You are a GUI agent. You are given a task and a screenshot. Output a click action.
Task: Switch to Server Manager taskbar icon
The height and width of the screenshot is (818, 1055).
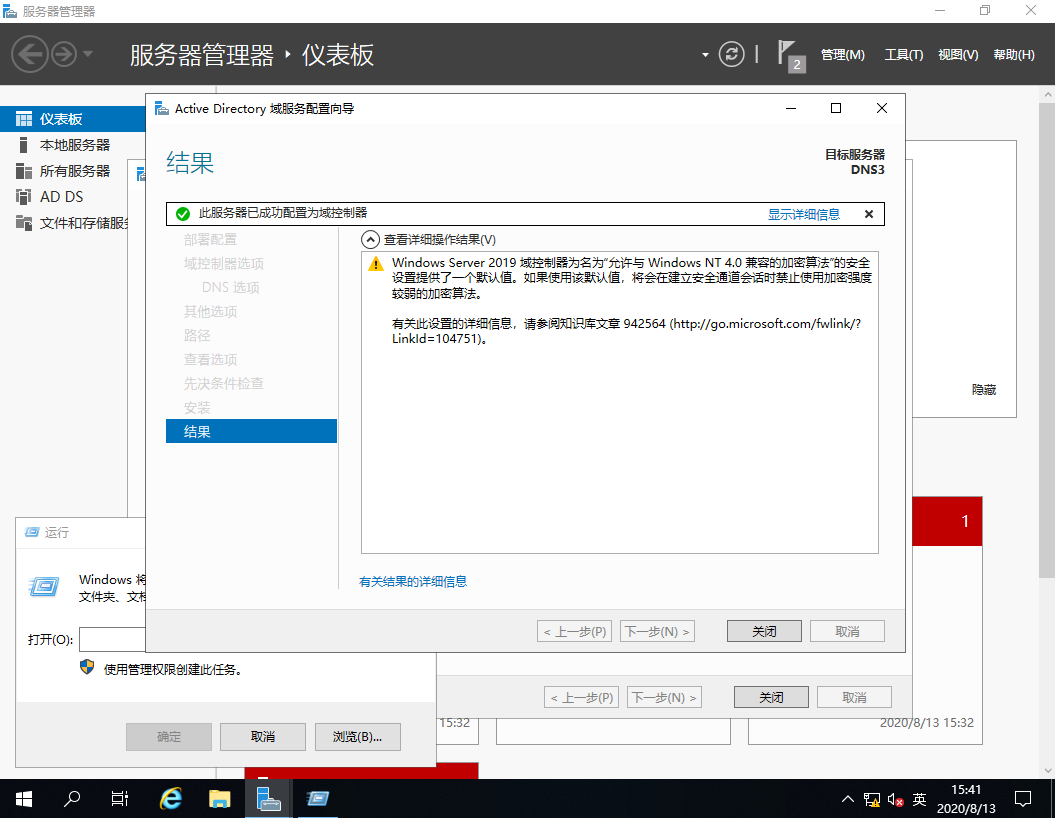click(268, 798)
